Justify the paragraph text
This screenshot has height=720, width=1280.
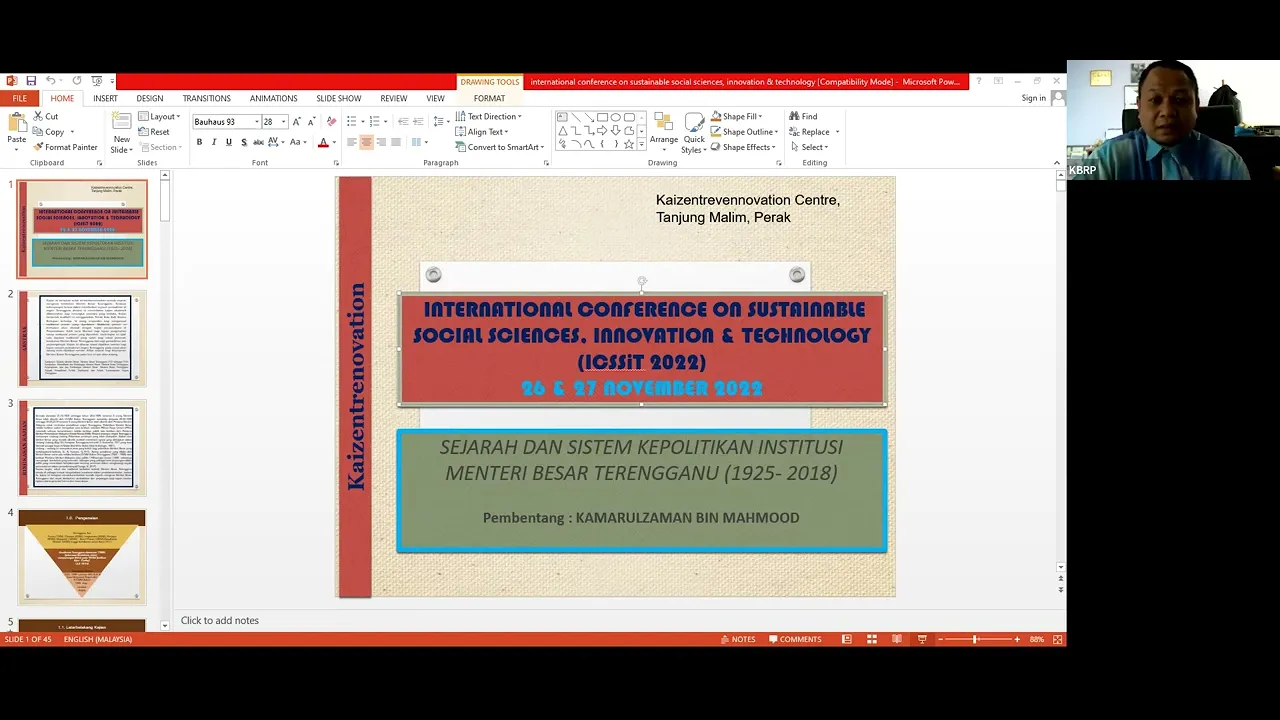click(396, 143)
